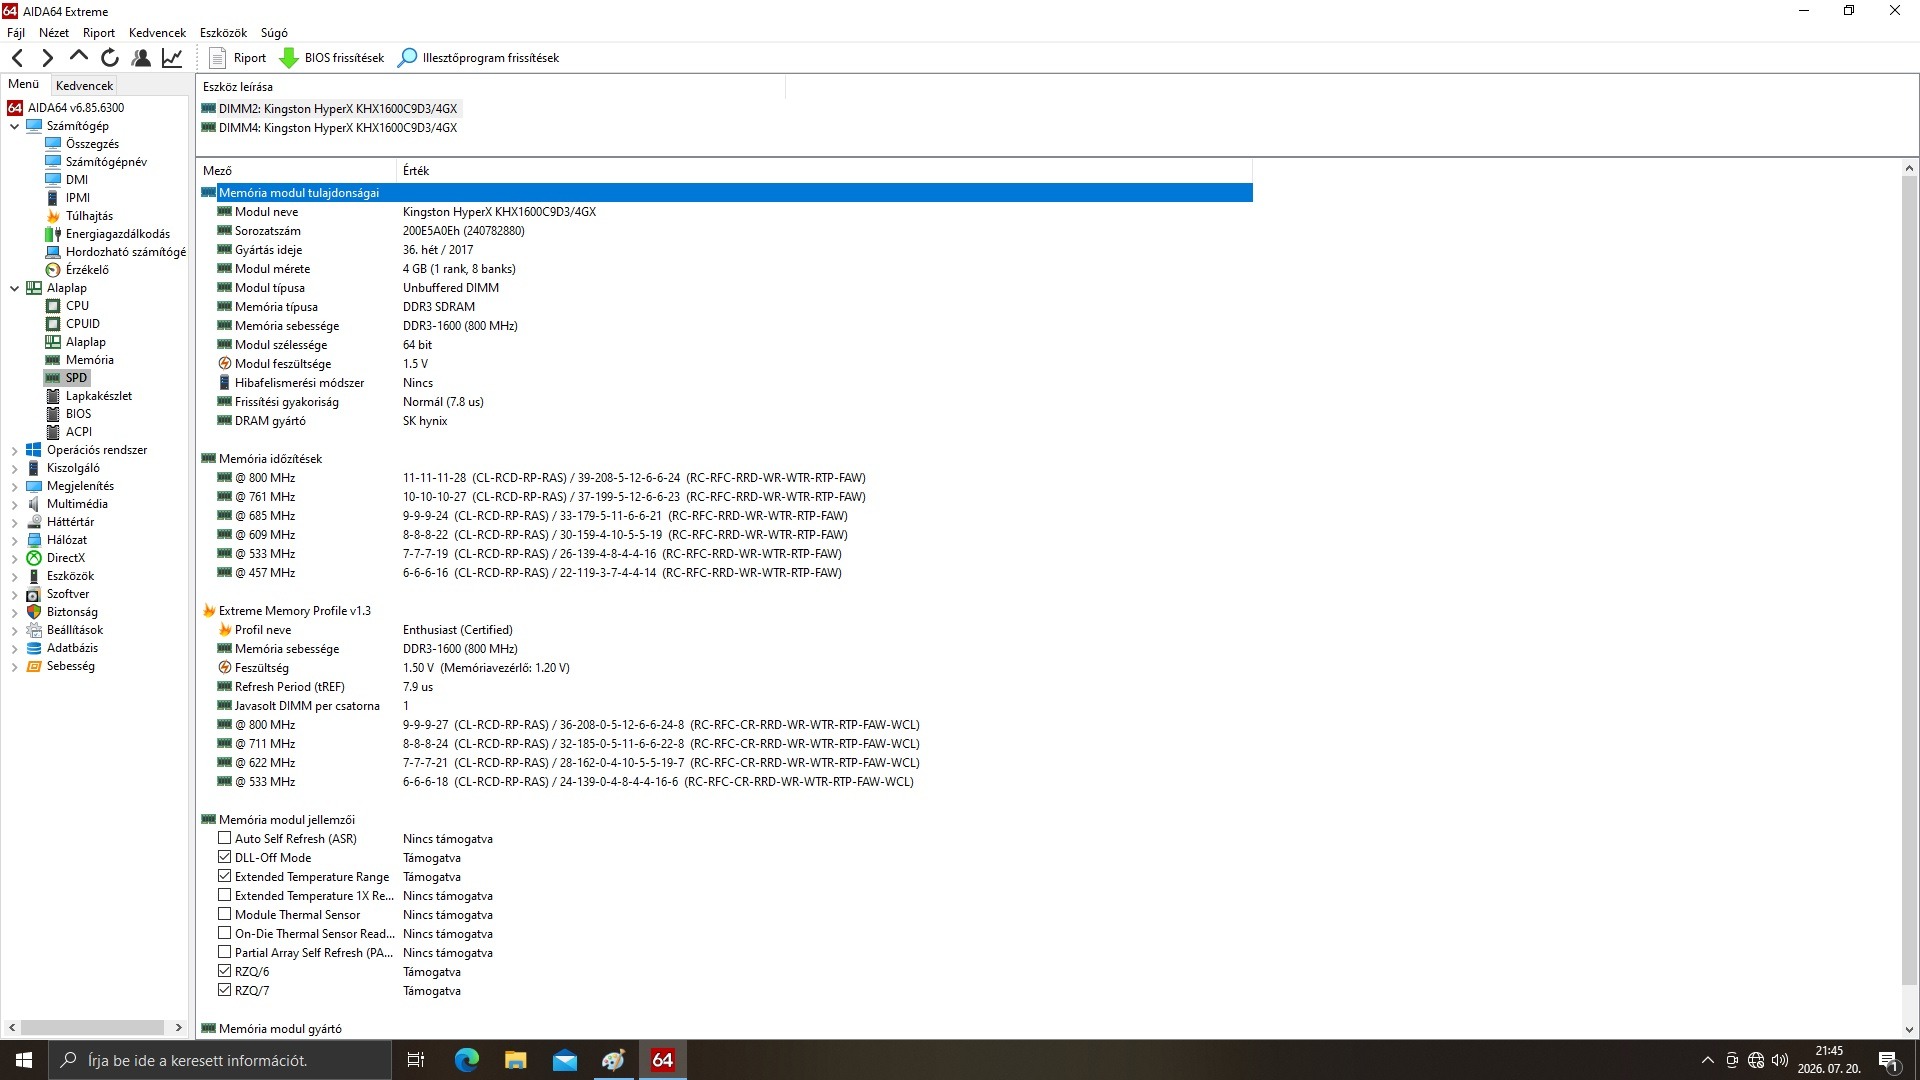This screenshot has height=1080, width=1920.
Task: Toggle the RZQ/7 checkbox
Action: (225, 991)
